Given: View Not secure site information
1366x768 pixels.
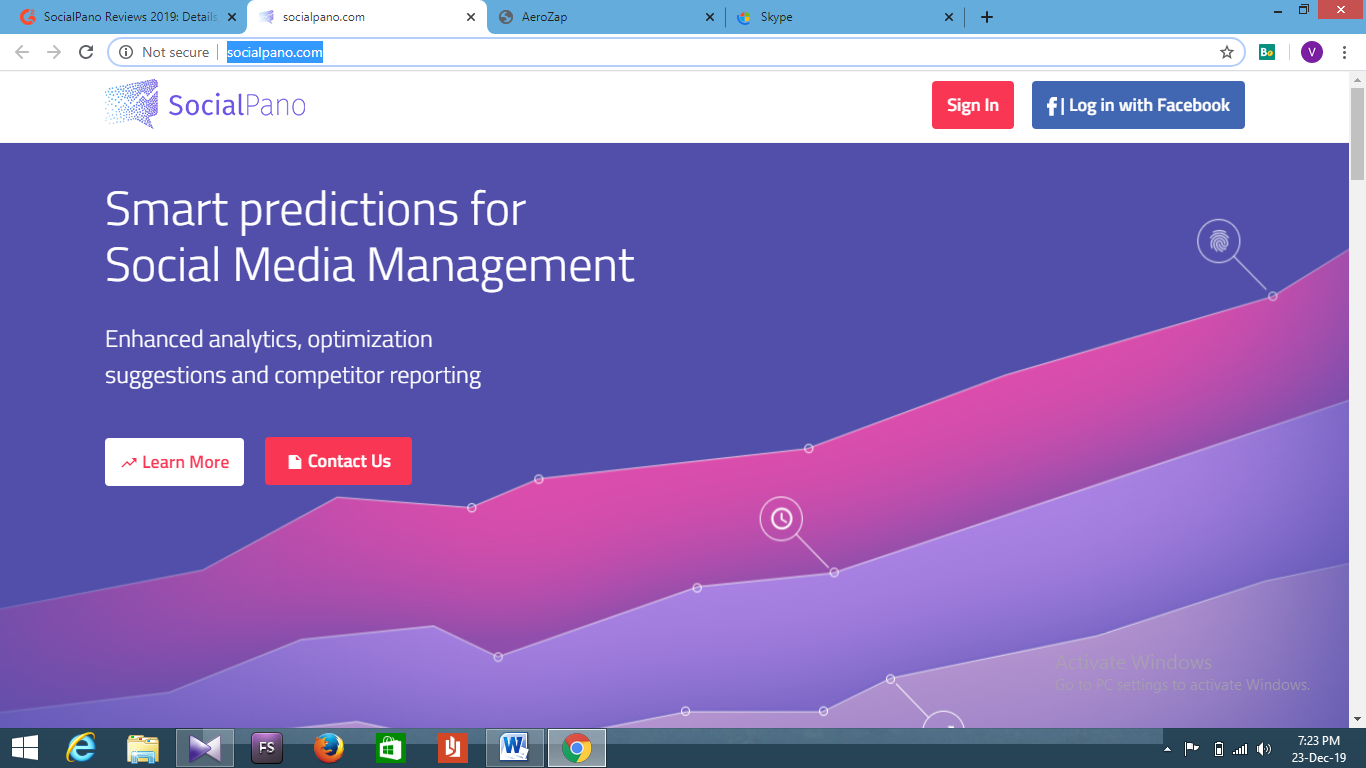Looking at the screenshot, I should click(x=165, y=52).
